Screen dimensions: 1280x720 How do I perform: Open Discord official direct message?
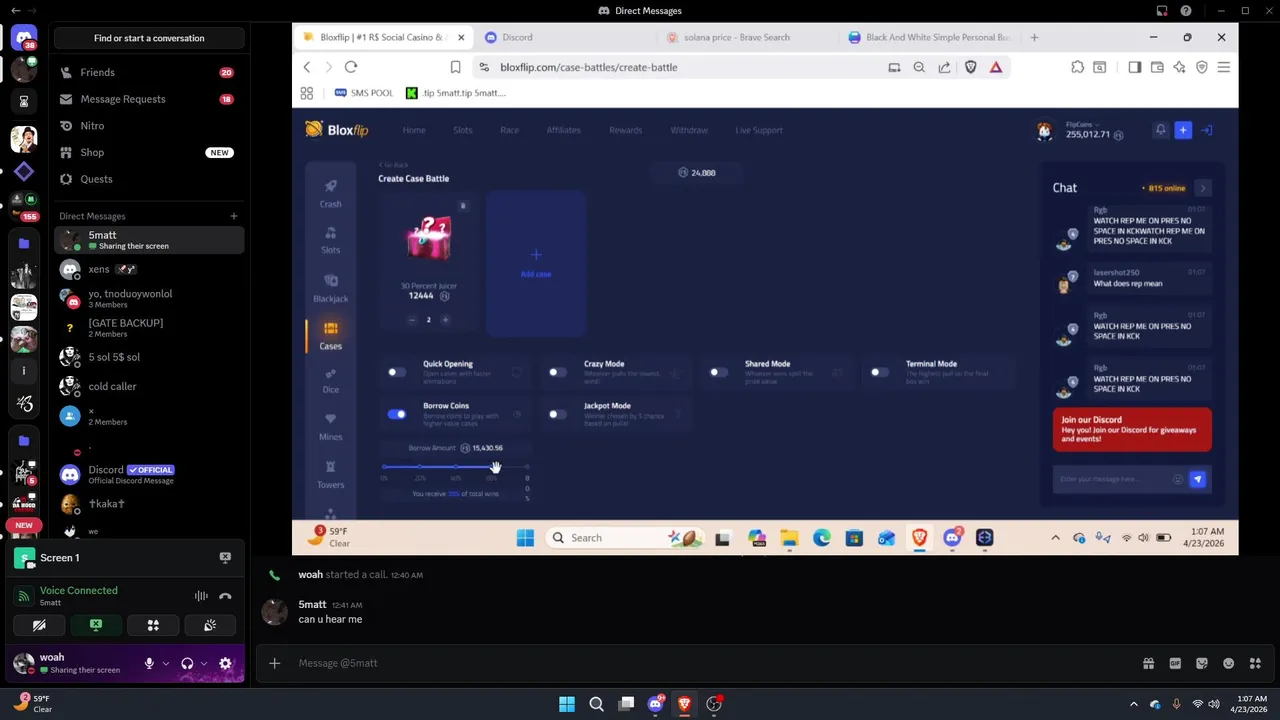(149, 474)
